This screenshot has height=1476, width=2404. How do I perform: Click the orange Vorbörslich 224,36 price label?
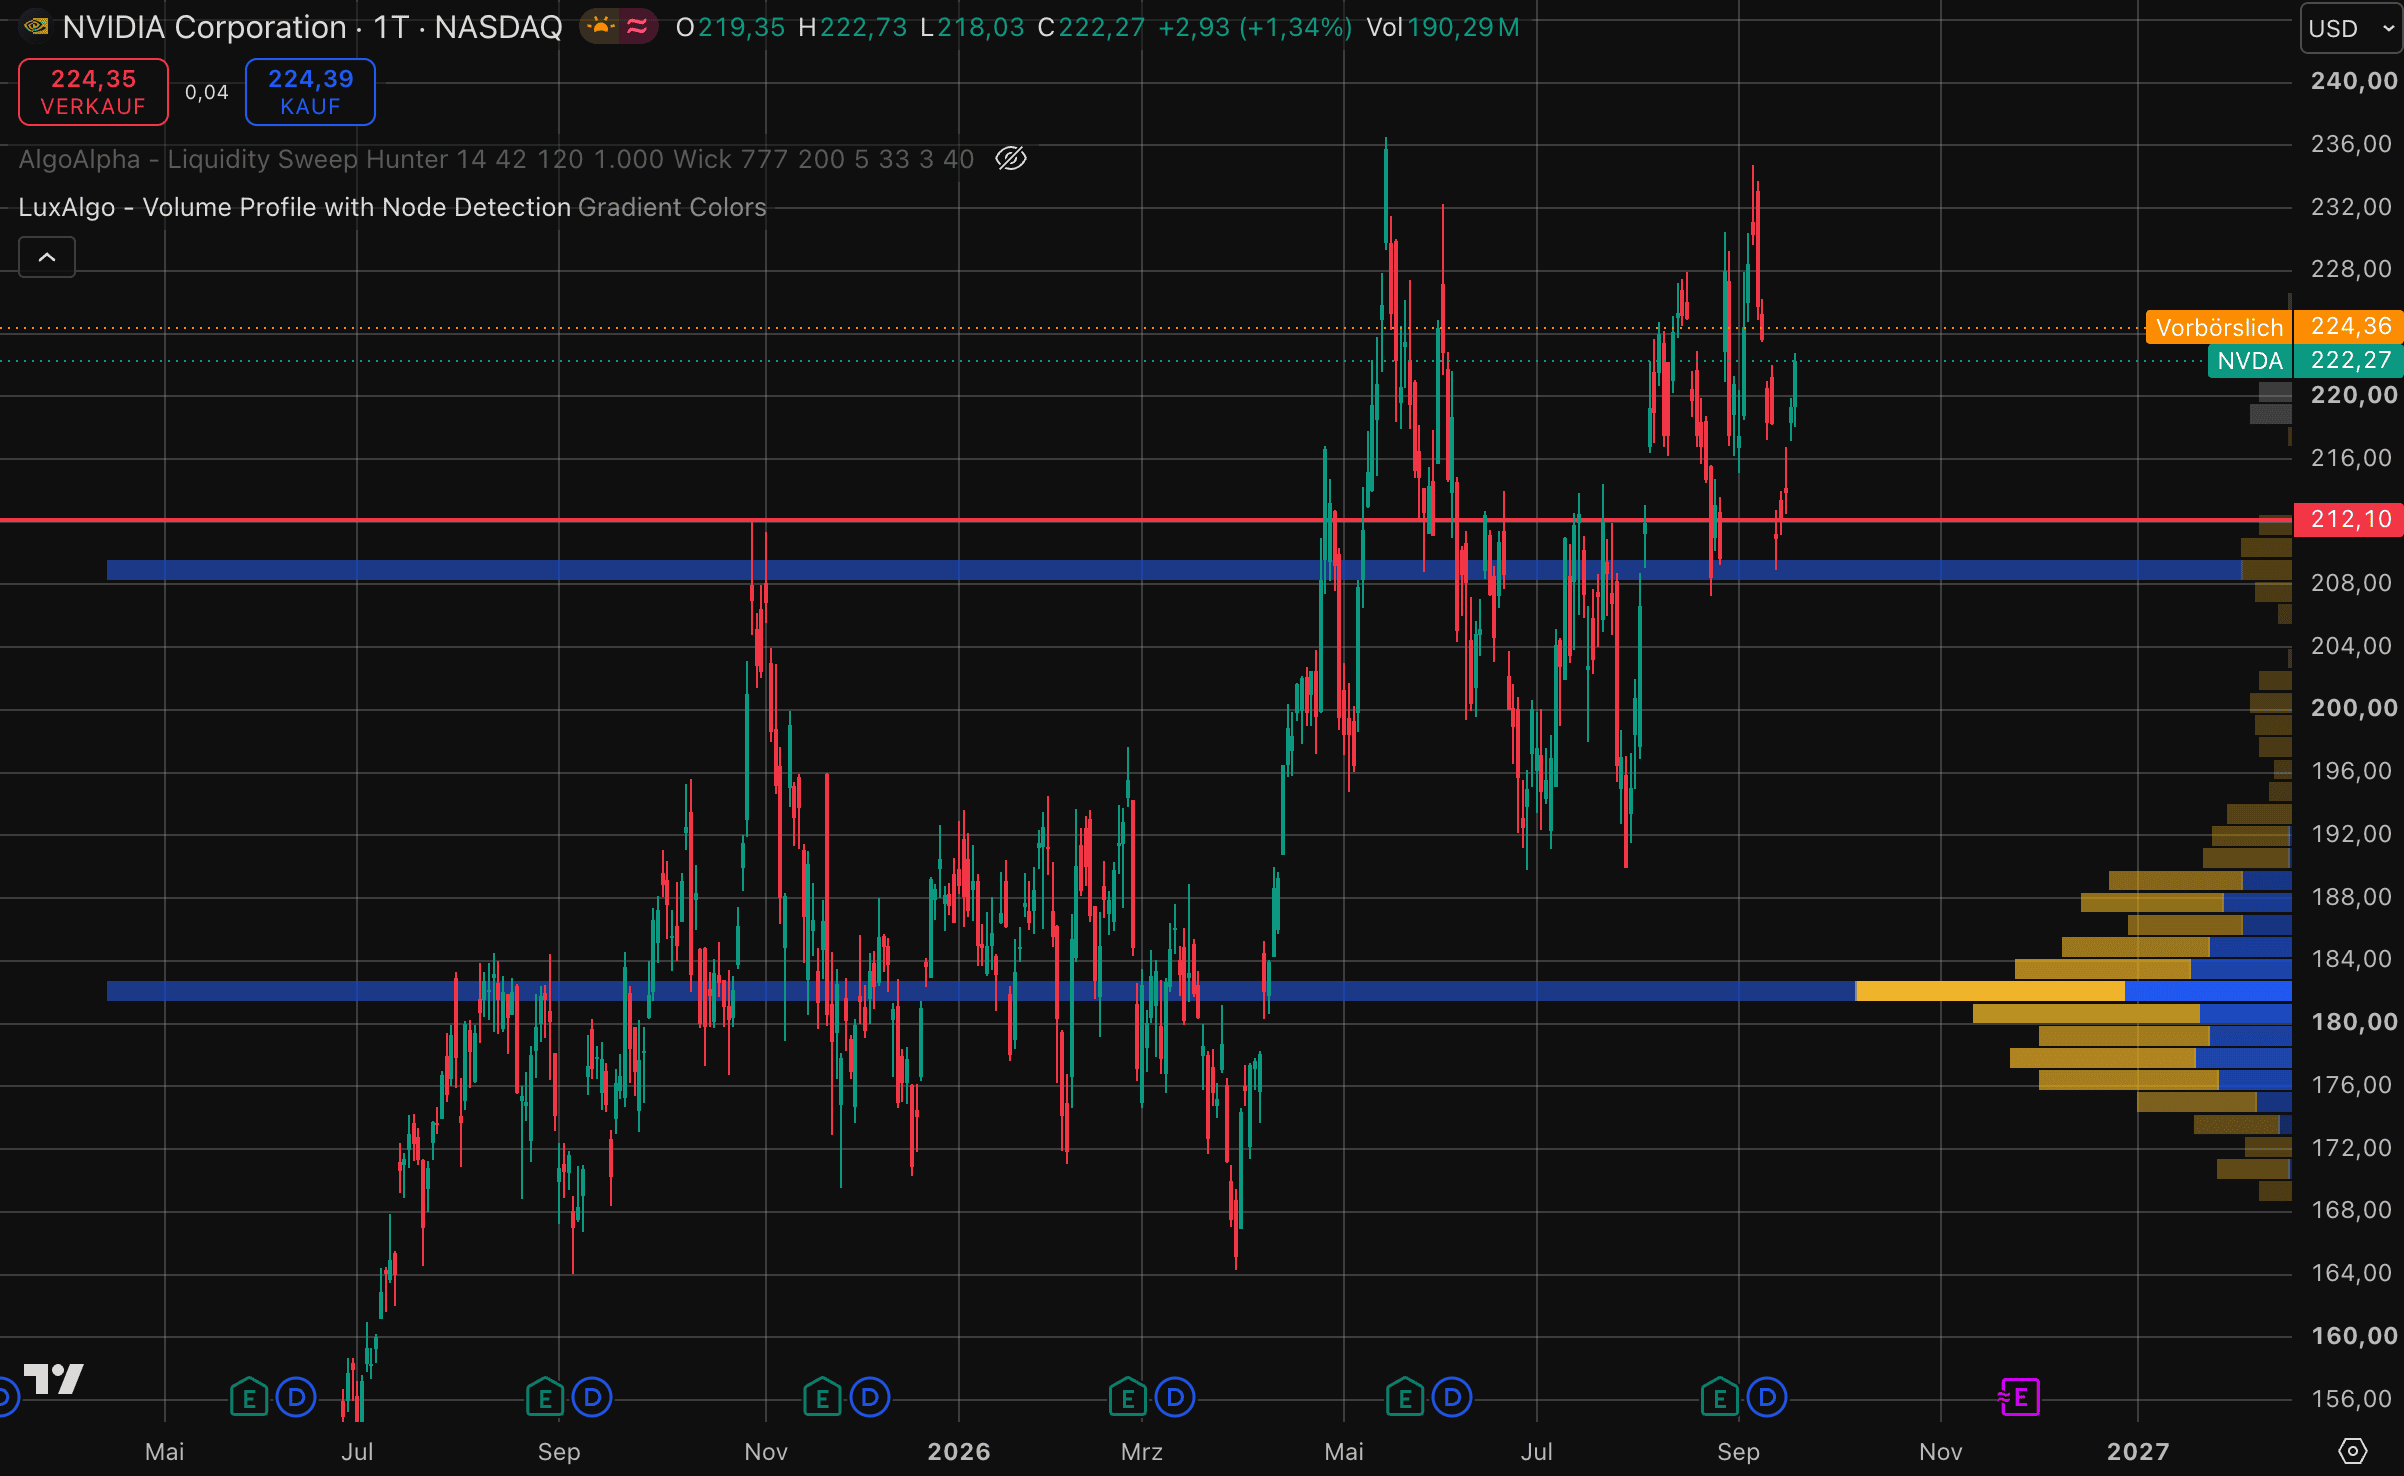click(2273, 327)
